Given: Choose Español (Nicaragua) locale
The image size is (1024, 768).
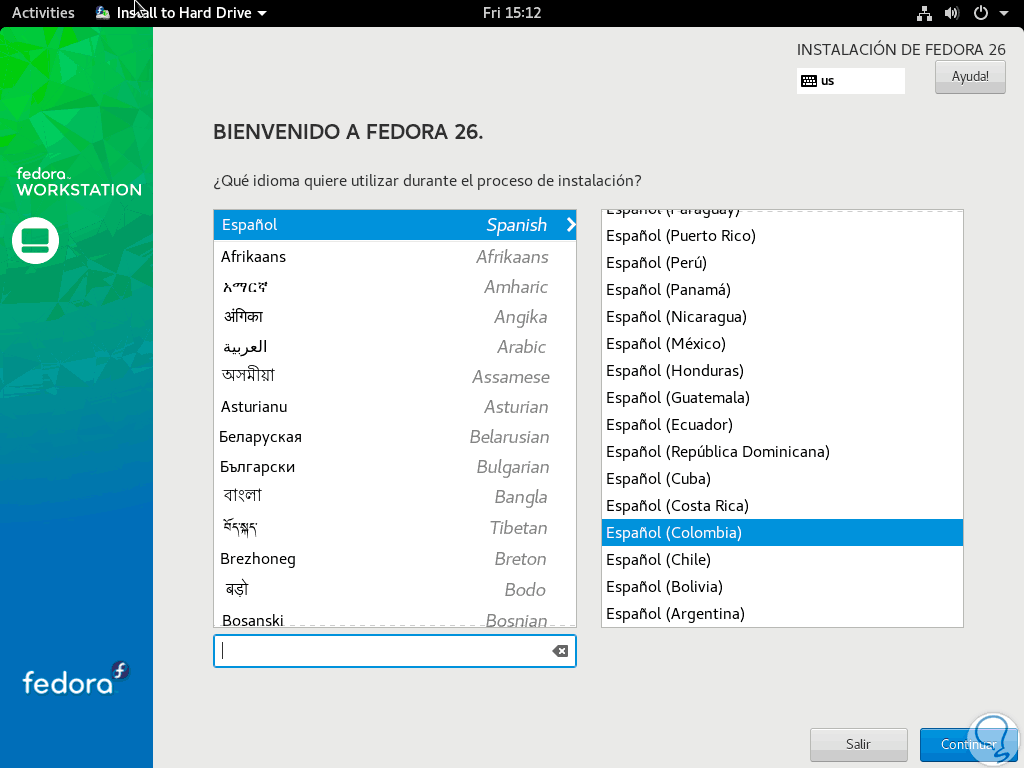Looking at the screenshot, I should [x=782, y=317].
